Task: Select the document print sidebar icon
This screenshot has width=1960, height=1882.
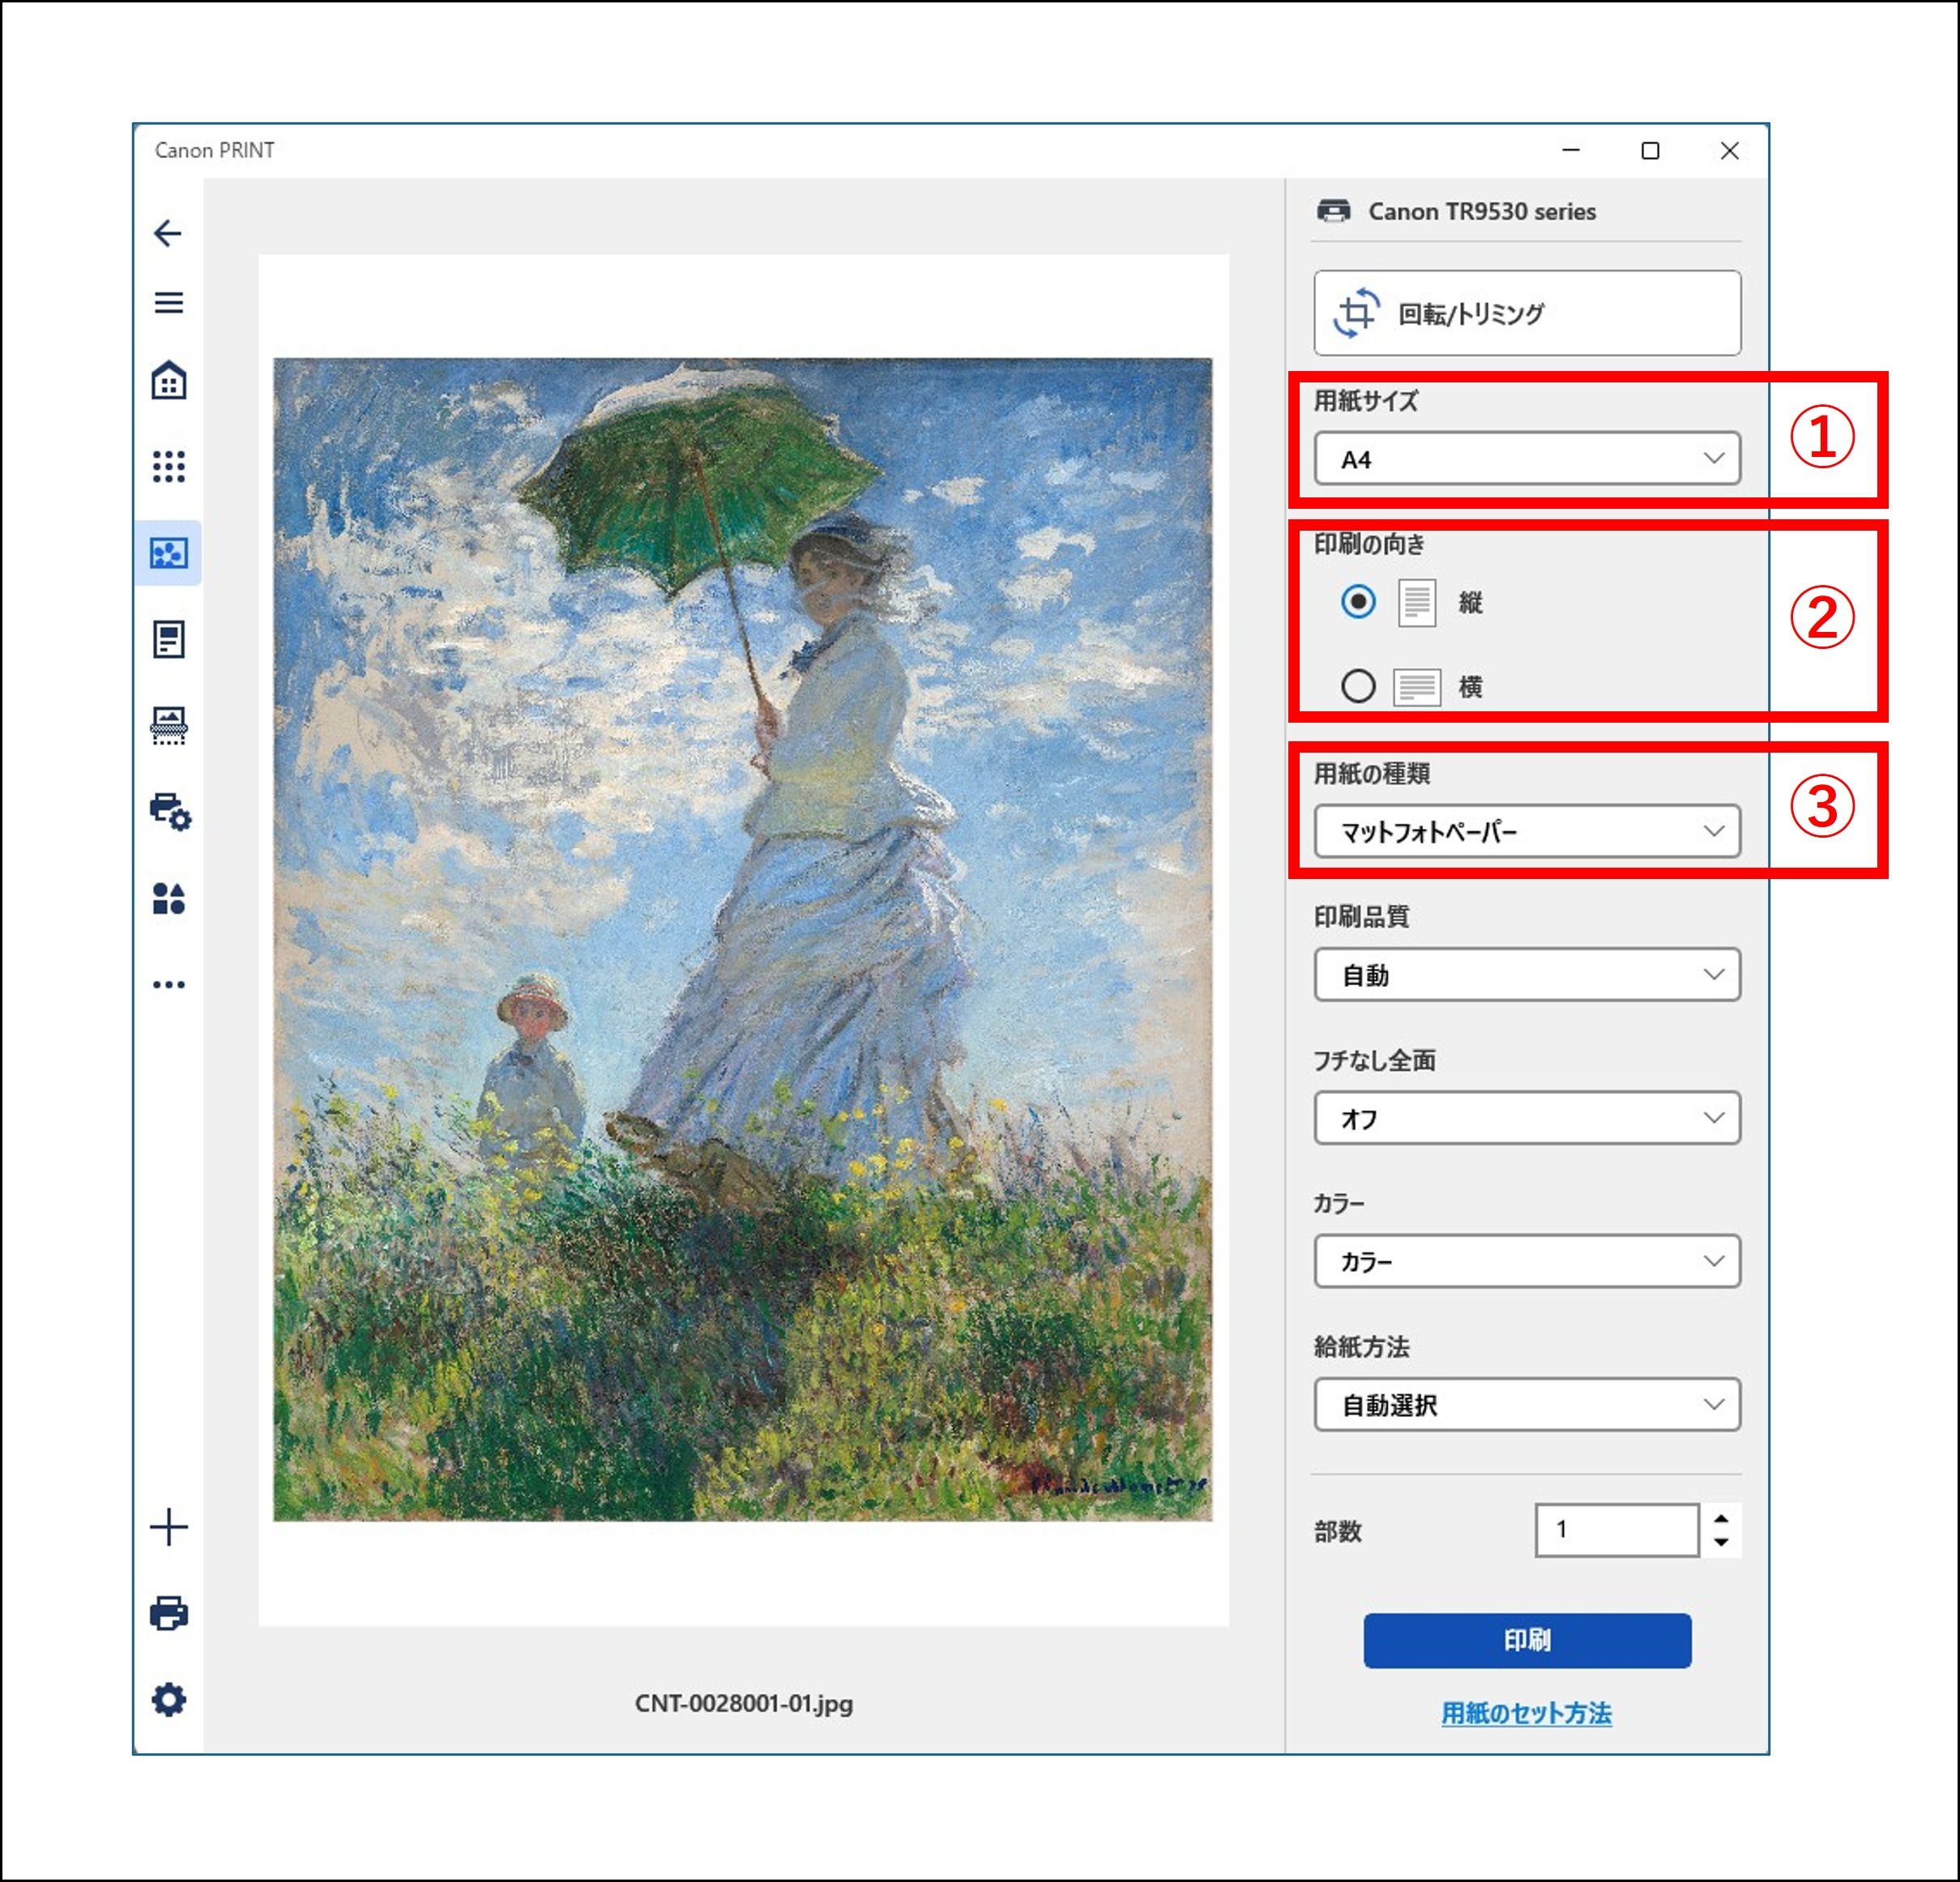Action: pyautogui.click(x=168, y=639)
